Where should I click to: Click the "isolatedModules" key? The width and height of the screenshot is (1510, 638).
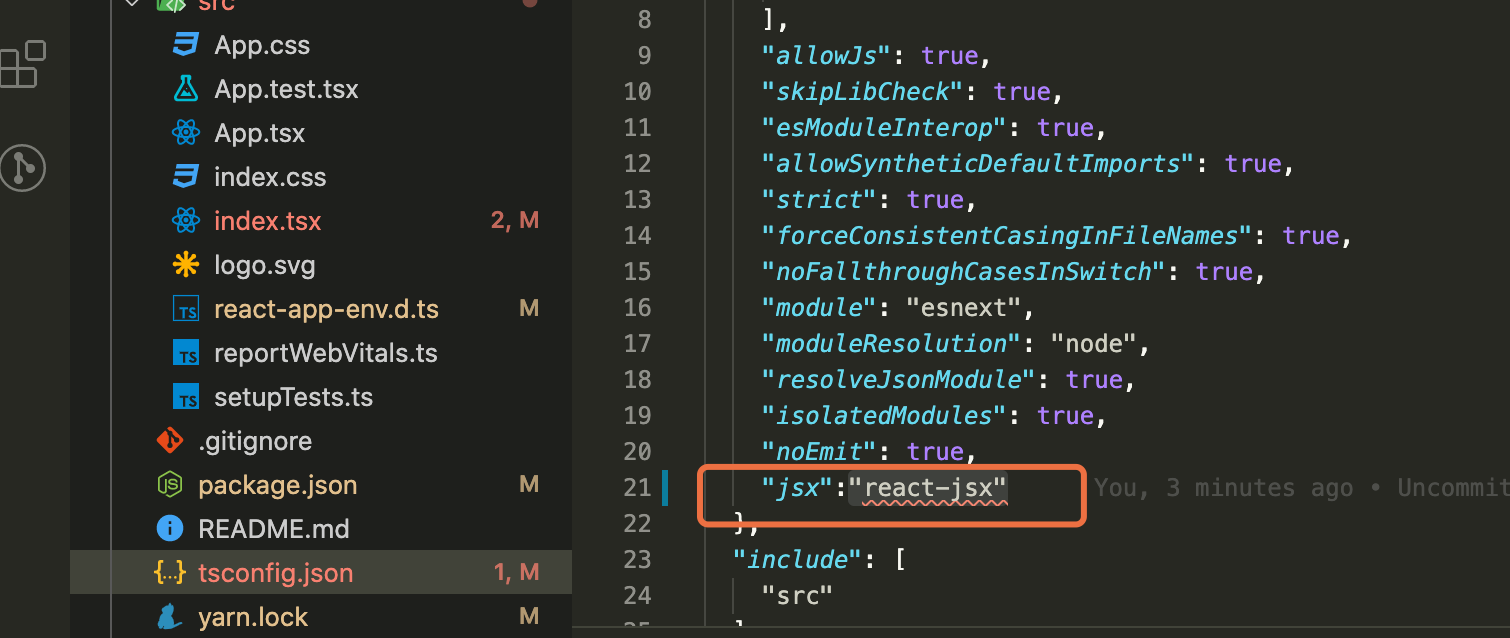point(884,415)
